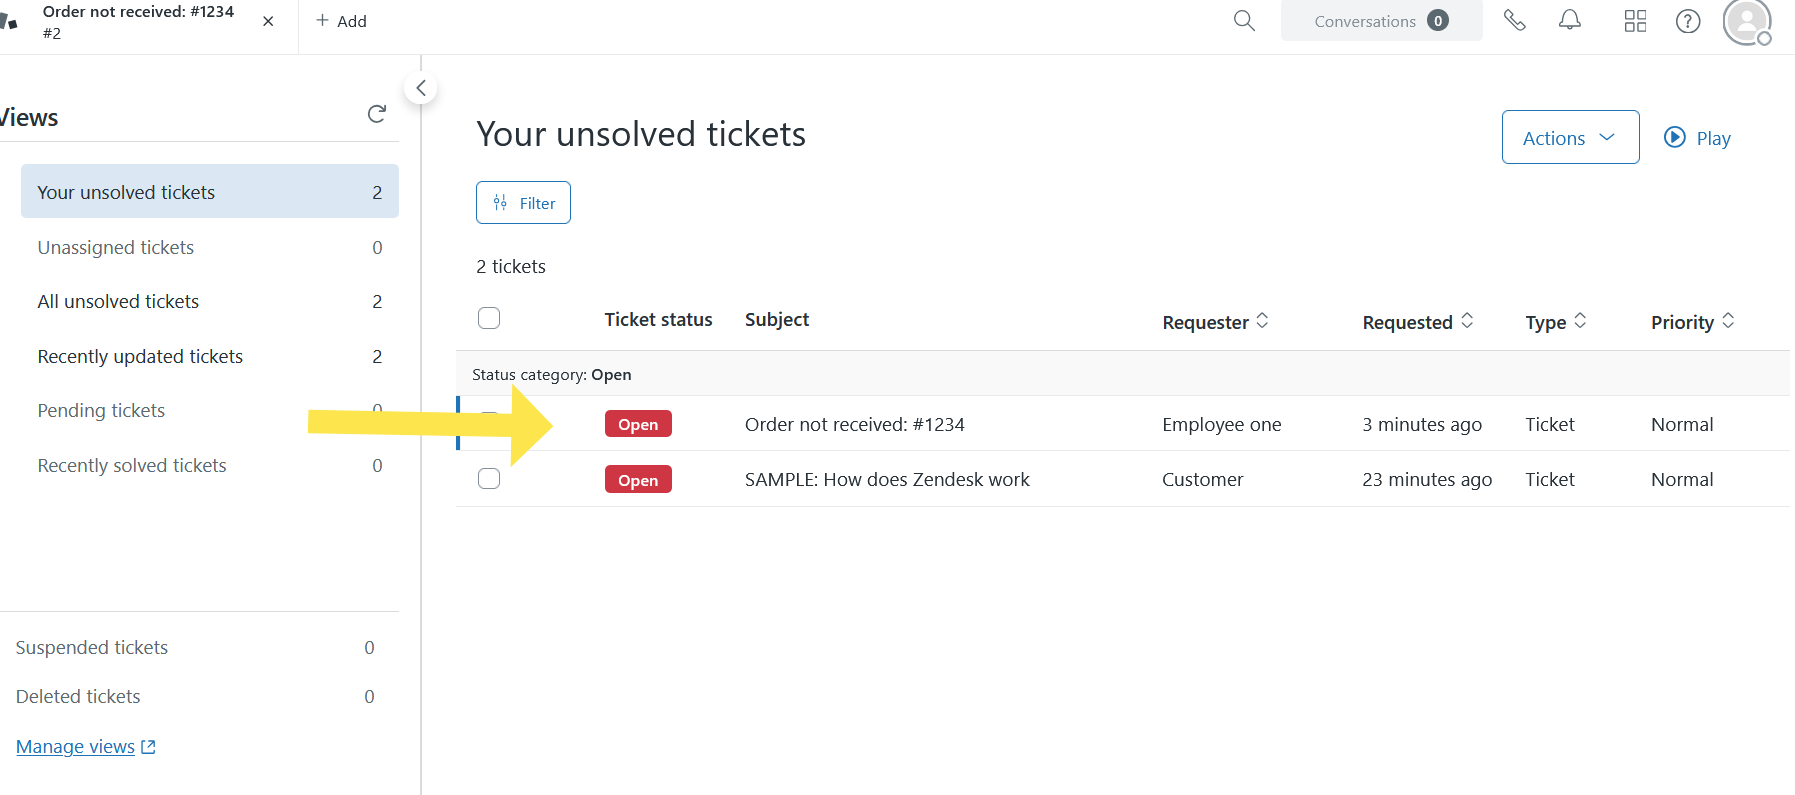This screenshot has width=1795, height=795.
Task: Click the Filter button
Action: (x=523, y=203)
